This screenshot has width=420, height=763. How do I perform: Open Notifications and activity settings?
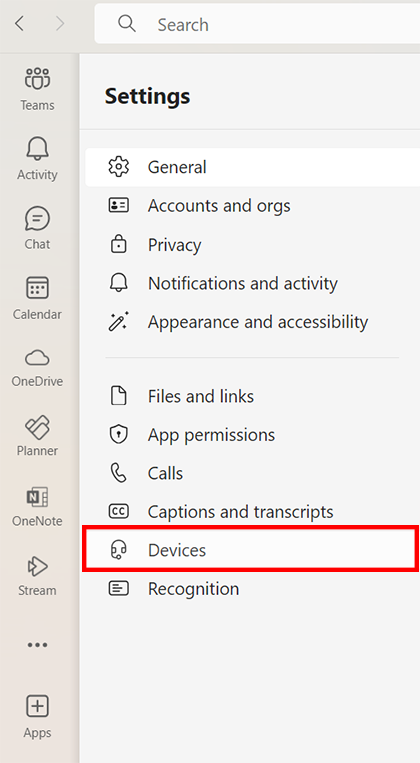pos(253,283)
